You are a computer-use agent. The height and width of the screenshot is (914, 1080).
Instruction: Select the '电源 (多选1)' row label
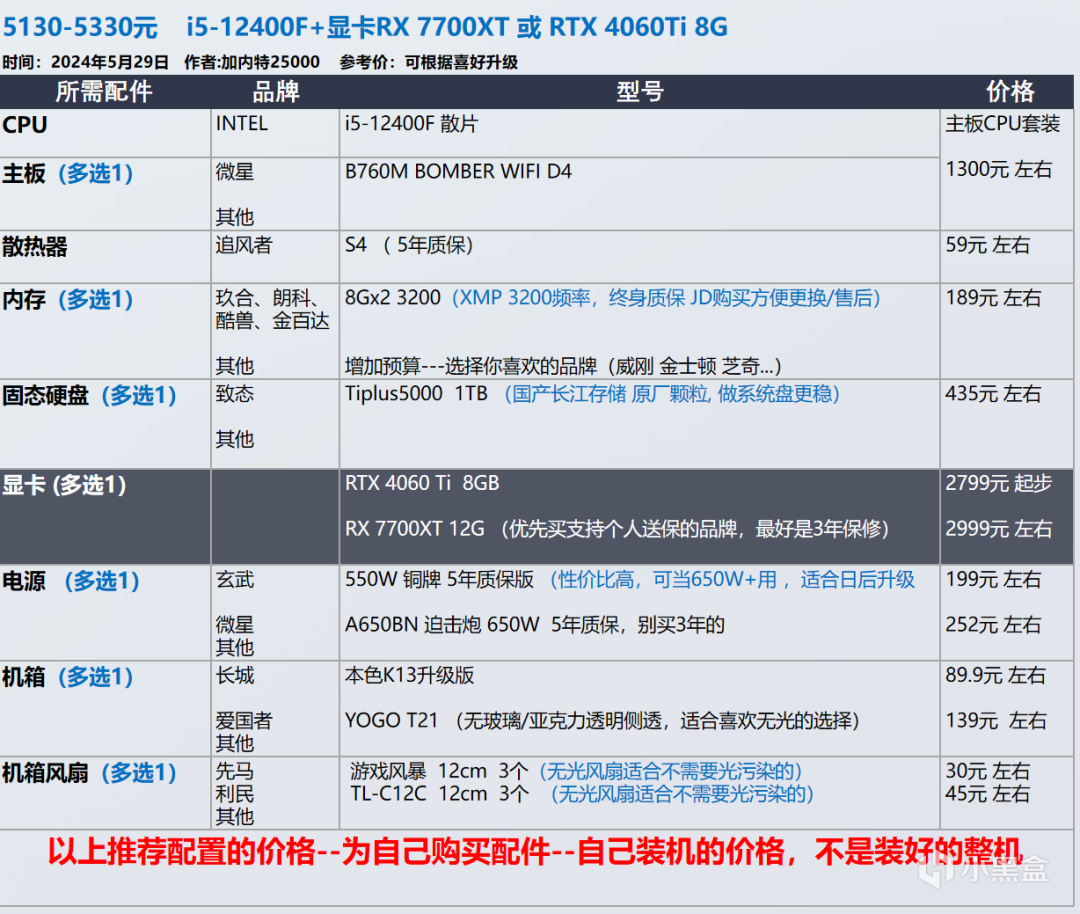click(x=71, y=581)
